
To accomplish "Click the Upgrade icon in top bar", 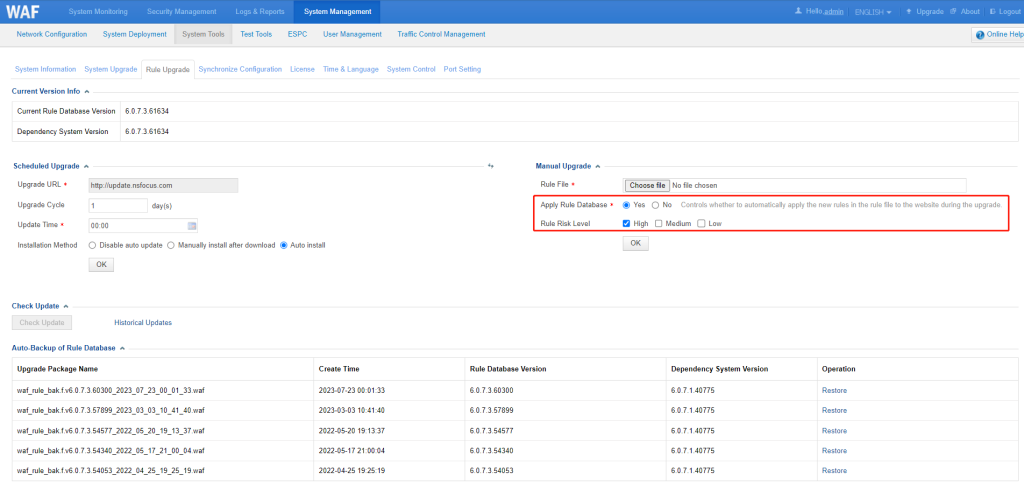I will tap(908, 12).
